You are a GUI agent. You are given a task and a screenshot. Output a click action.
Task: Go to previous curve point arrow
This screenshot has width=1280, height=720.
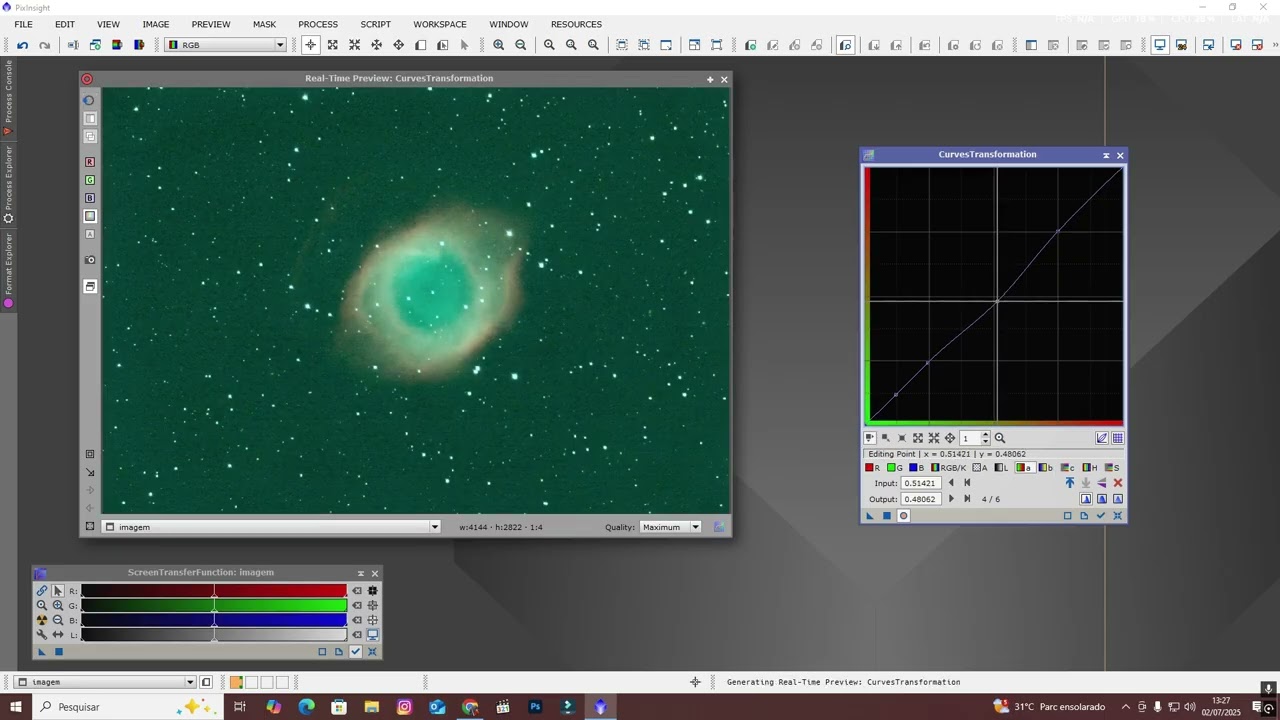[951, 483]
